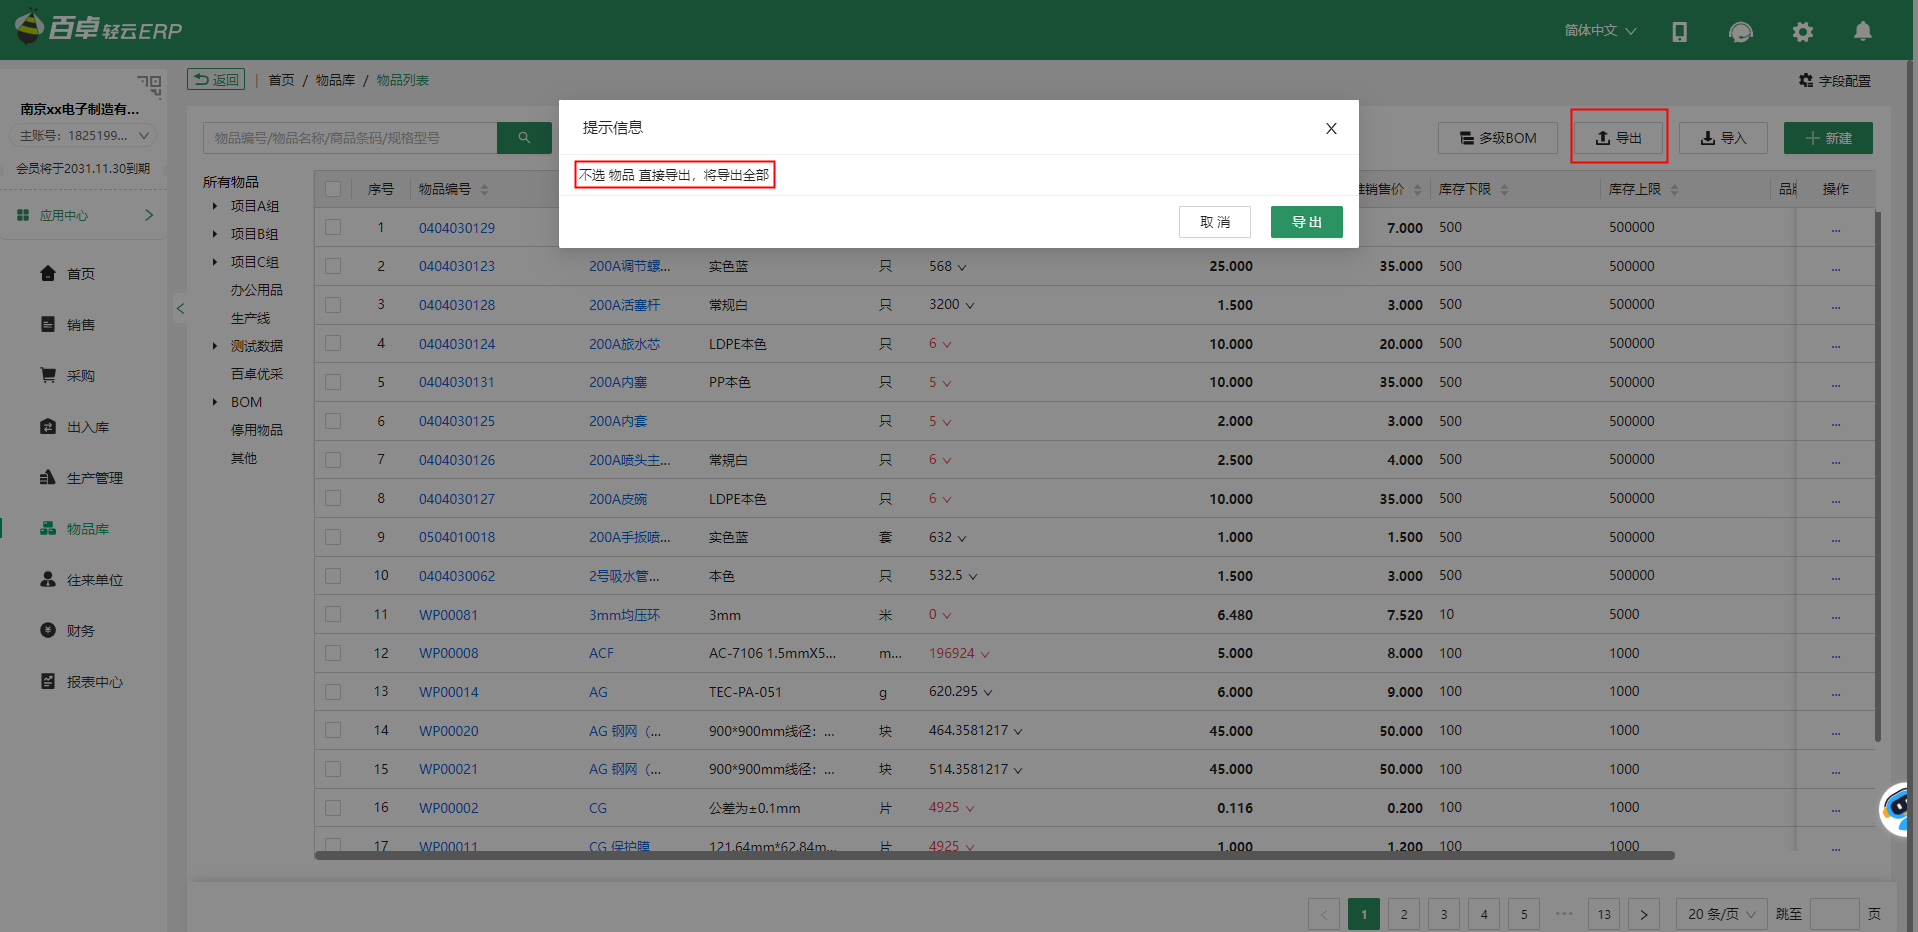
Task: Open 字段配置 field settings
Action: pos(1835,81)
